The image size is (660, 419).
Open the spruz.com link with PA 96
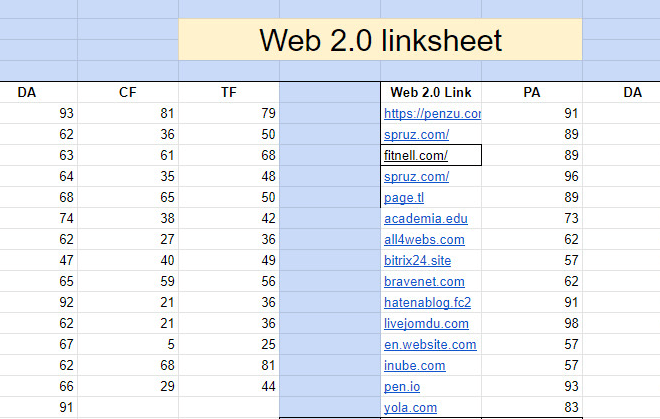(416, 176)
